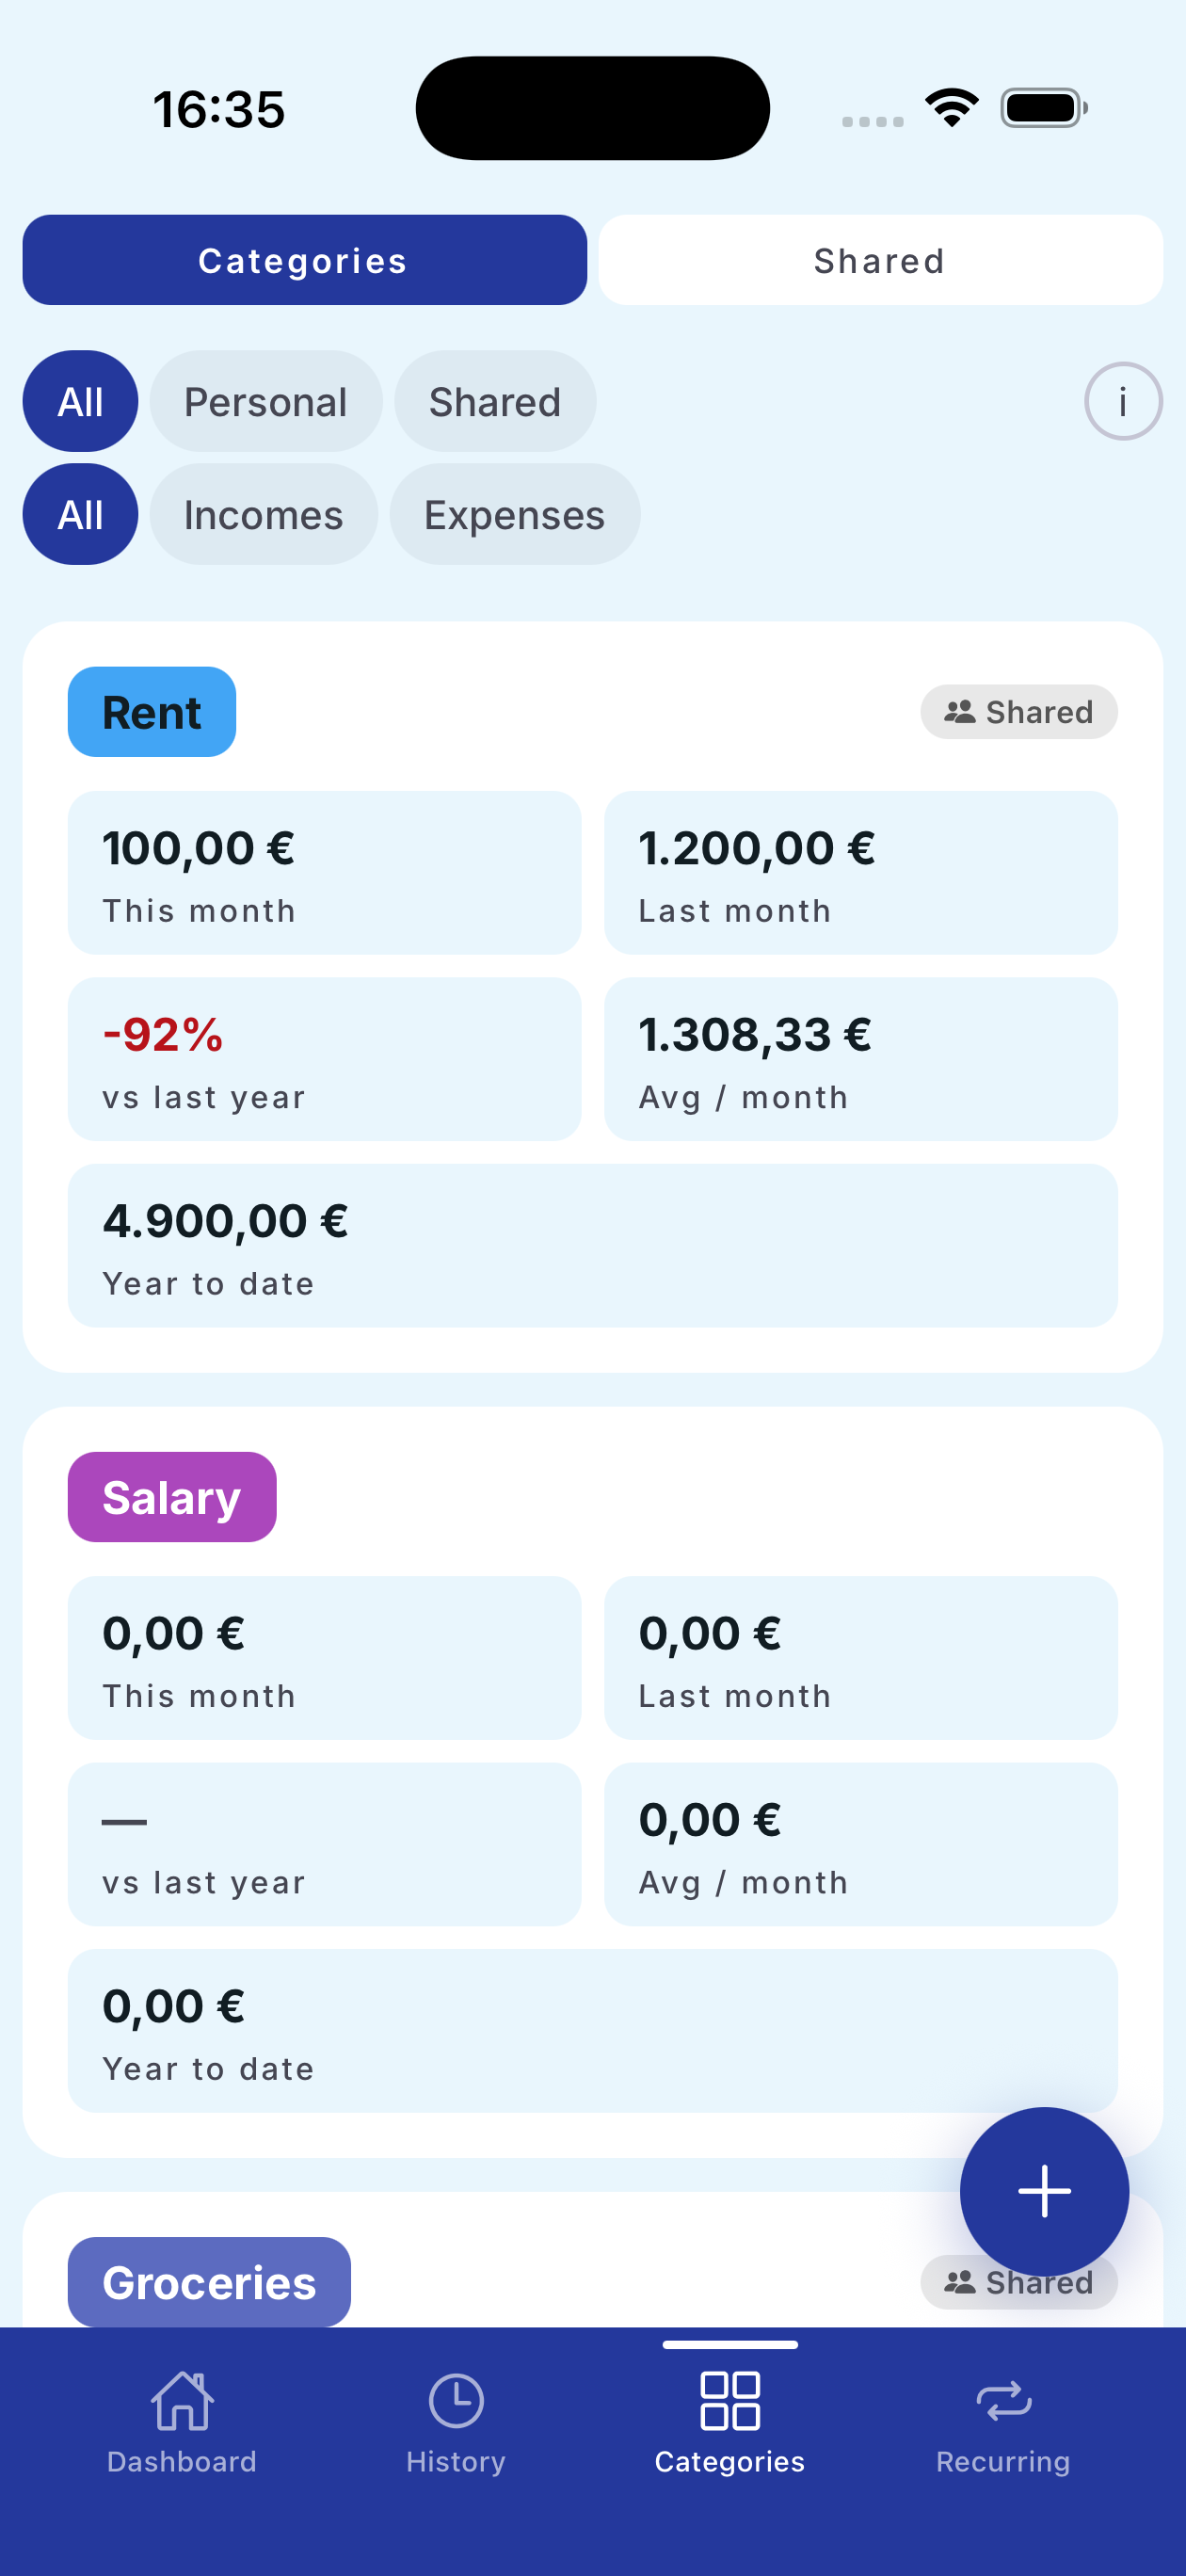Tap the purple Groceries category tag

[209, 2282]
